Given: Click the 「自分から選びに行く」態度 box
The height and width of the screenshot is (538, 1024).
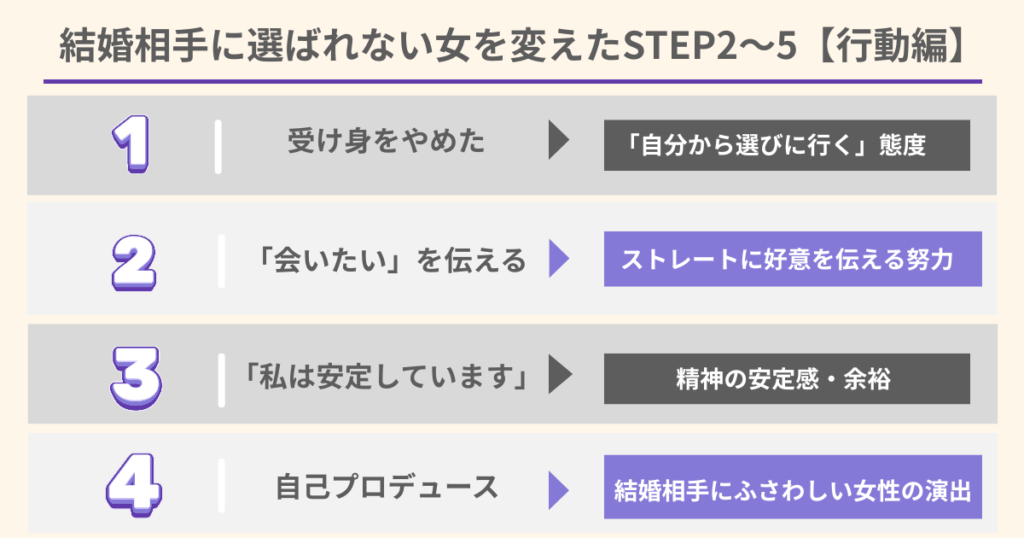Looking at the screenshot, I should point(787,145).
